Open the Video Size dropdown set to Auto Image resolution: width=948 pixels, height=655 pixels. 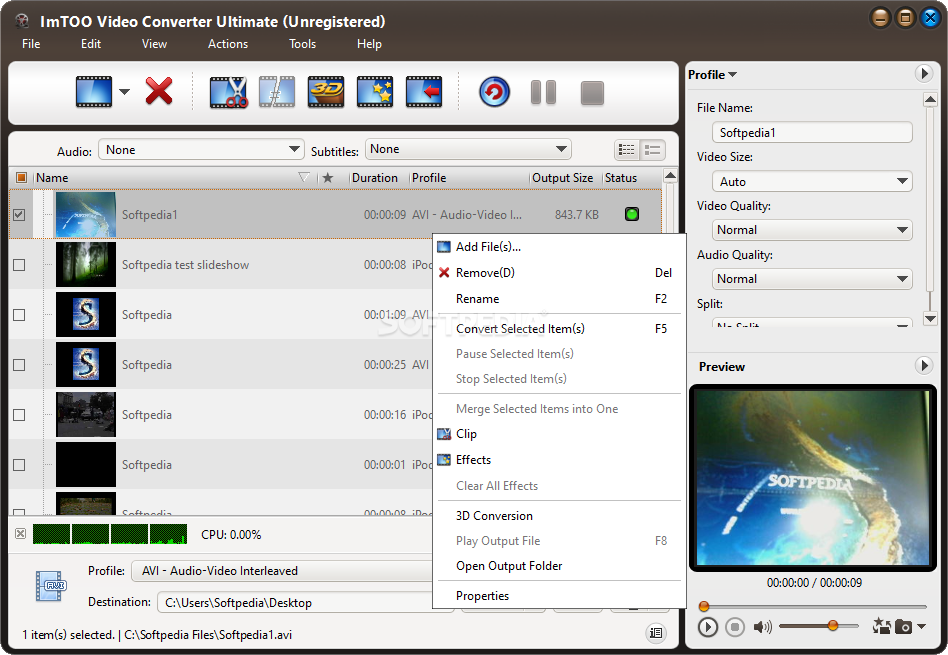tap(813, 181)
